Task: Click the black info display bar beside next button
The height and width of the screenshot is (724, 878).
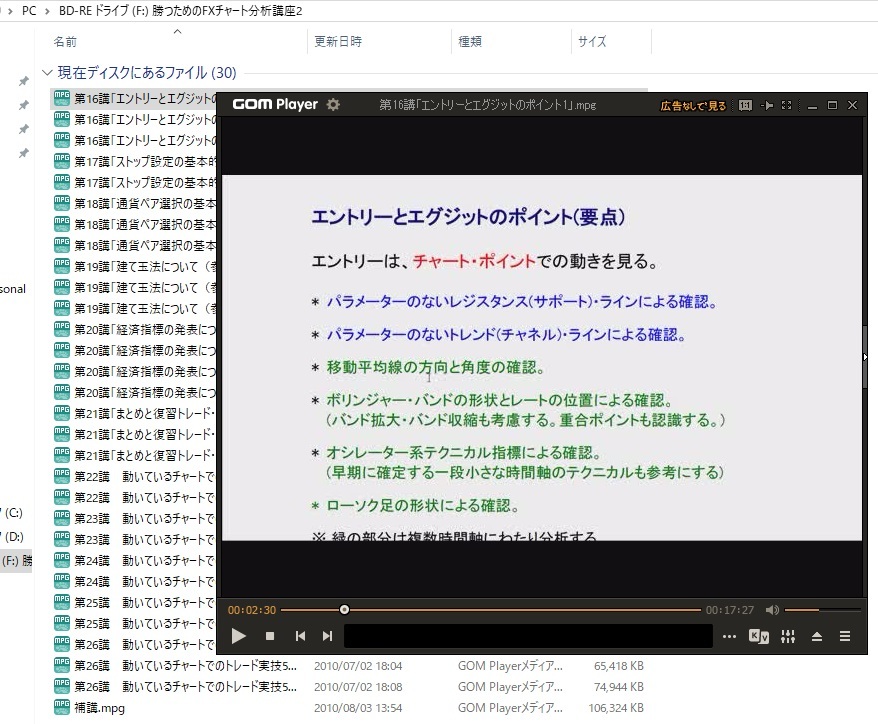Action: (528, 636)
